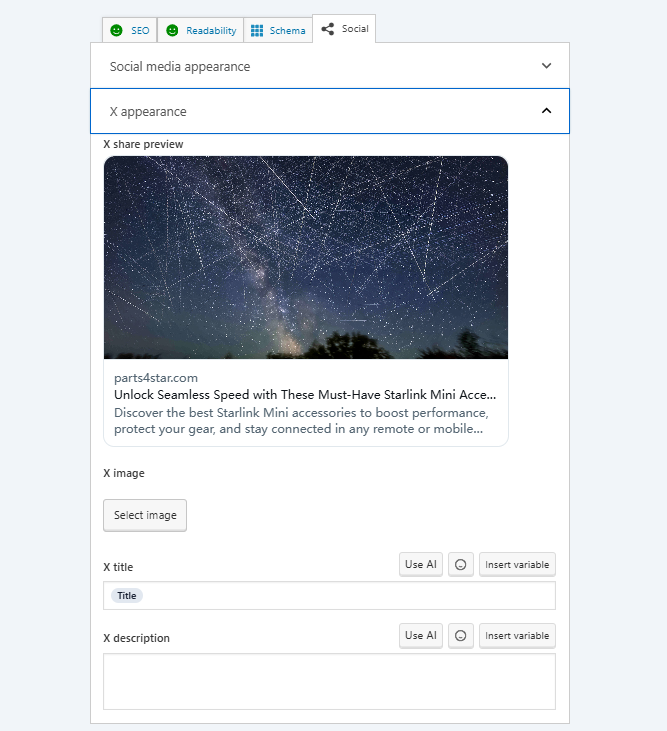Open emoji picker for X description
667x731 pixels.
click(x=460, y=636)
